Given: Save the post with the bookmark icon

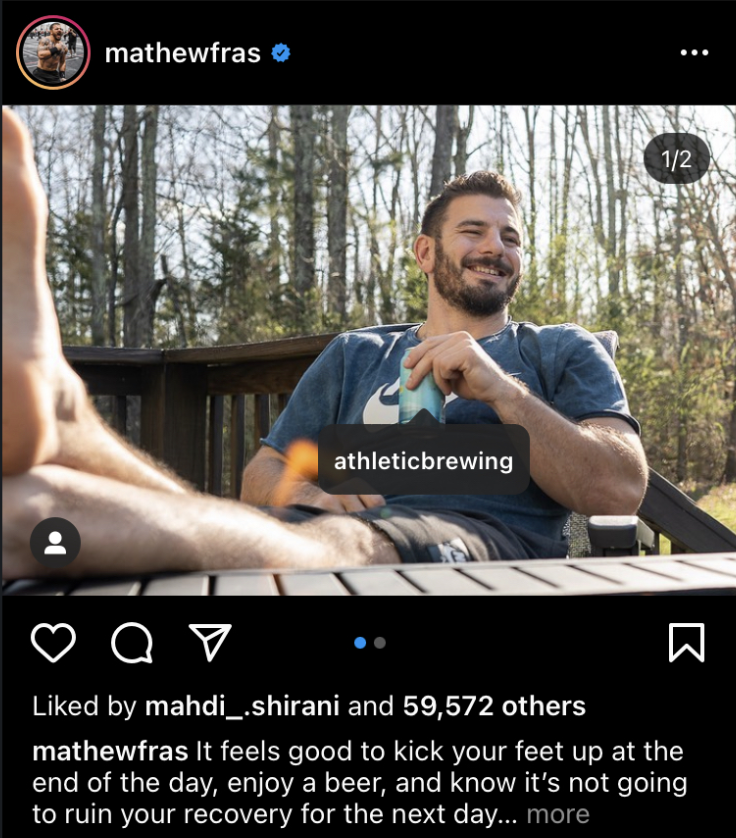Looking at the screenshot, I should tap(687, 642).
